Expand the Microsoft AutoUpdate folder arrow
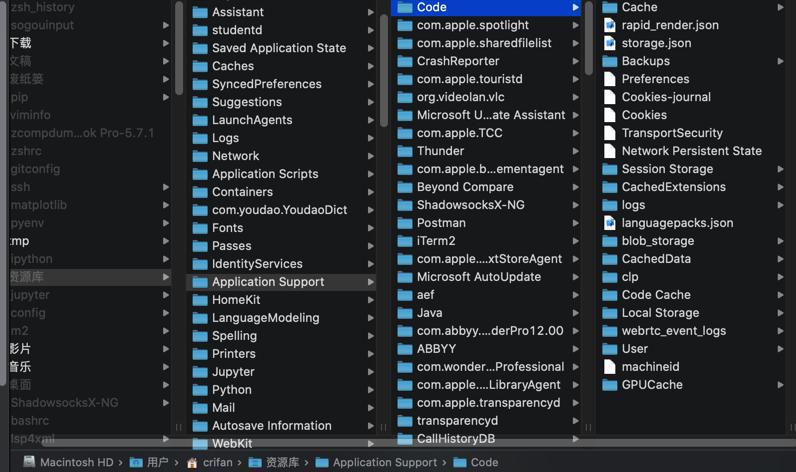Viewport: 796px width, 472px height. [x=575, y=277]
